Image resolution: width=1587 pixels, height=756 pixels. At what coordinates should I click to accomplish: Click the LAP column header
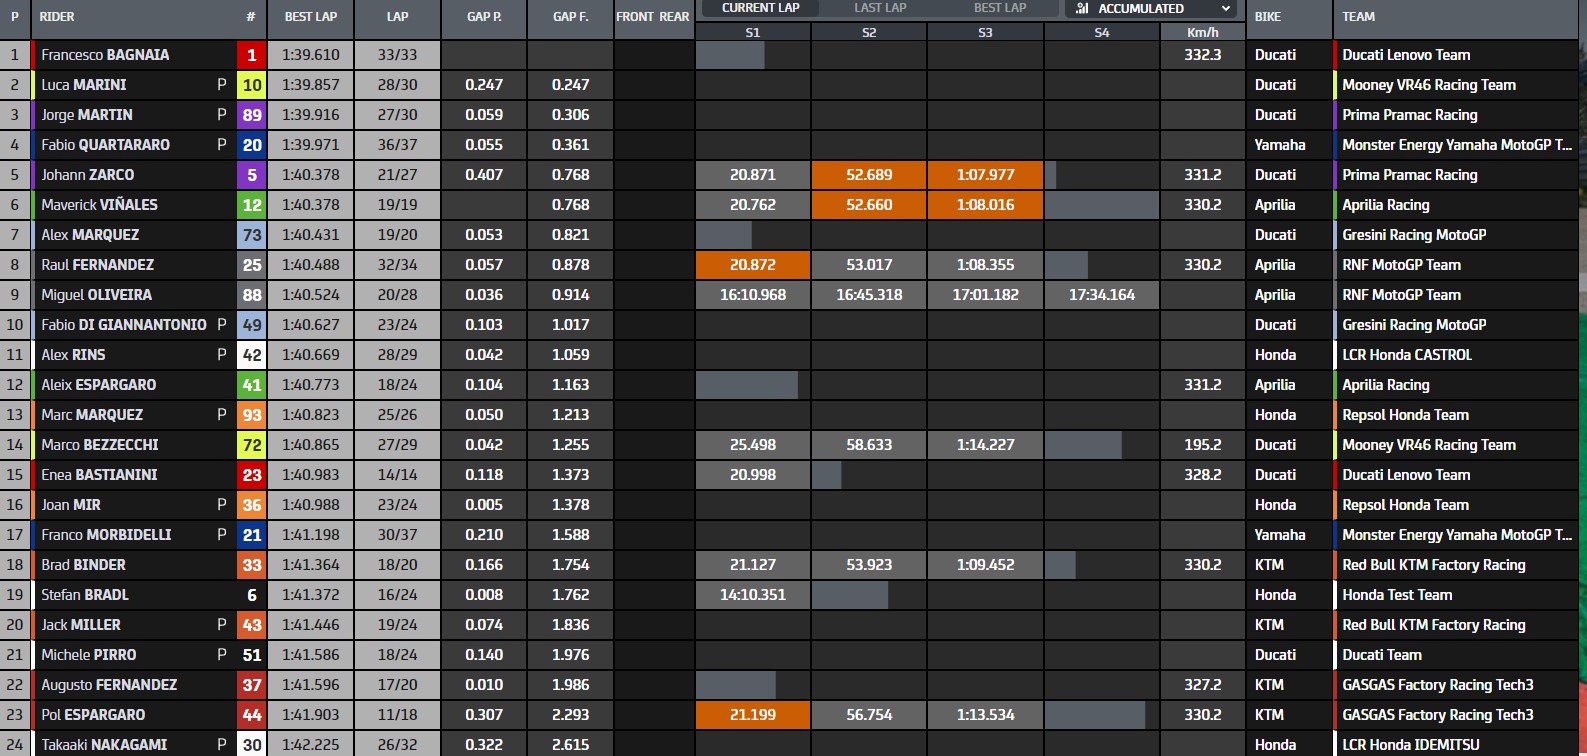397,17
